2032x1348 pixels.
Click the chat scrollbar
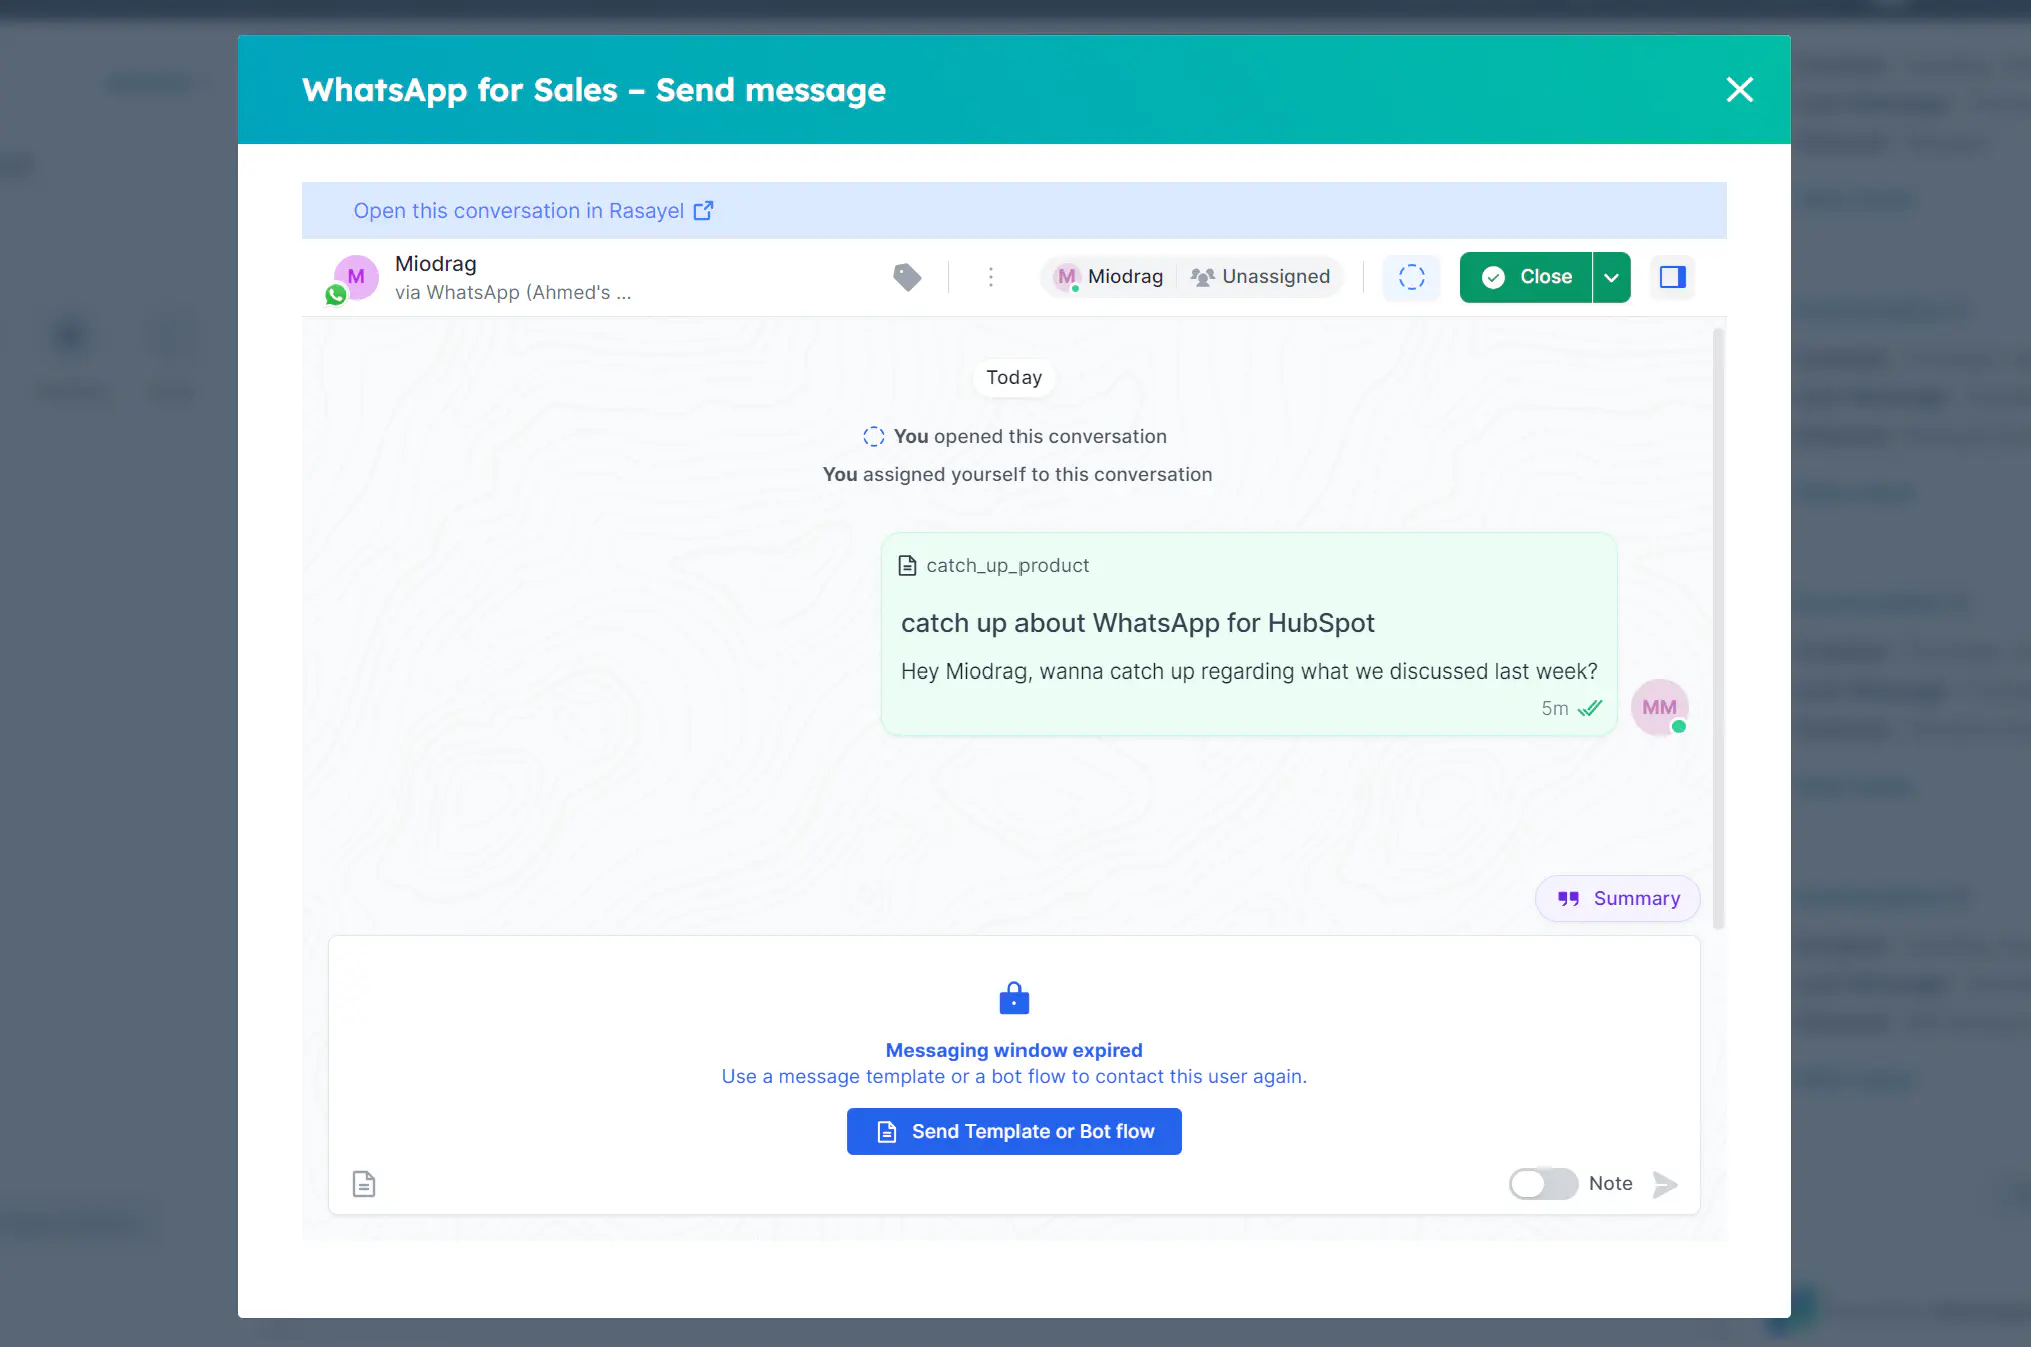[1718, 628]
